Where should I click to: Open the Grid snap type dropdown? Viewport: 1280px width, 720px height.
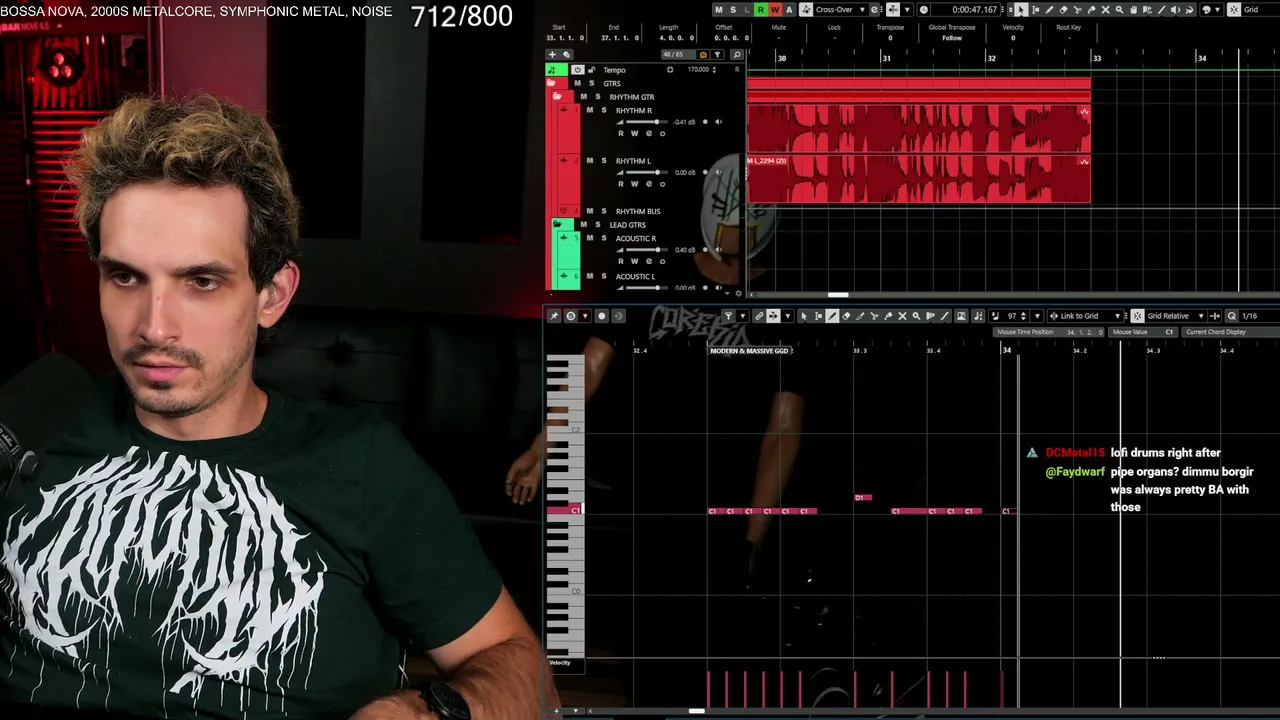tap(1260, 10)
